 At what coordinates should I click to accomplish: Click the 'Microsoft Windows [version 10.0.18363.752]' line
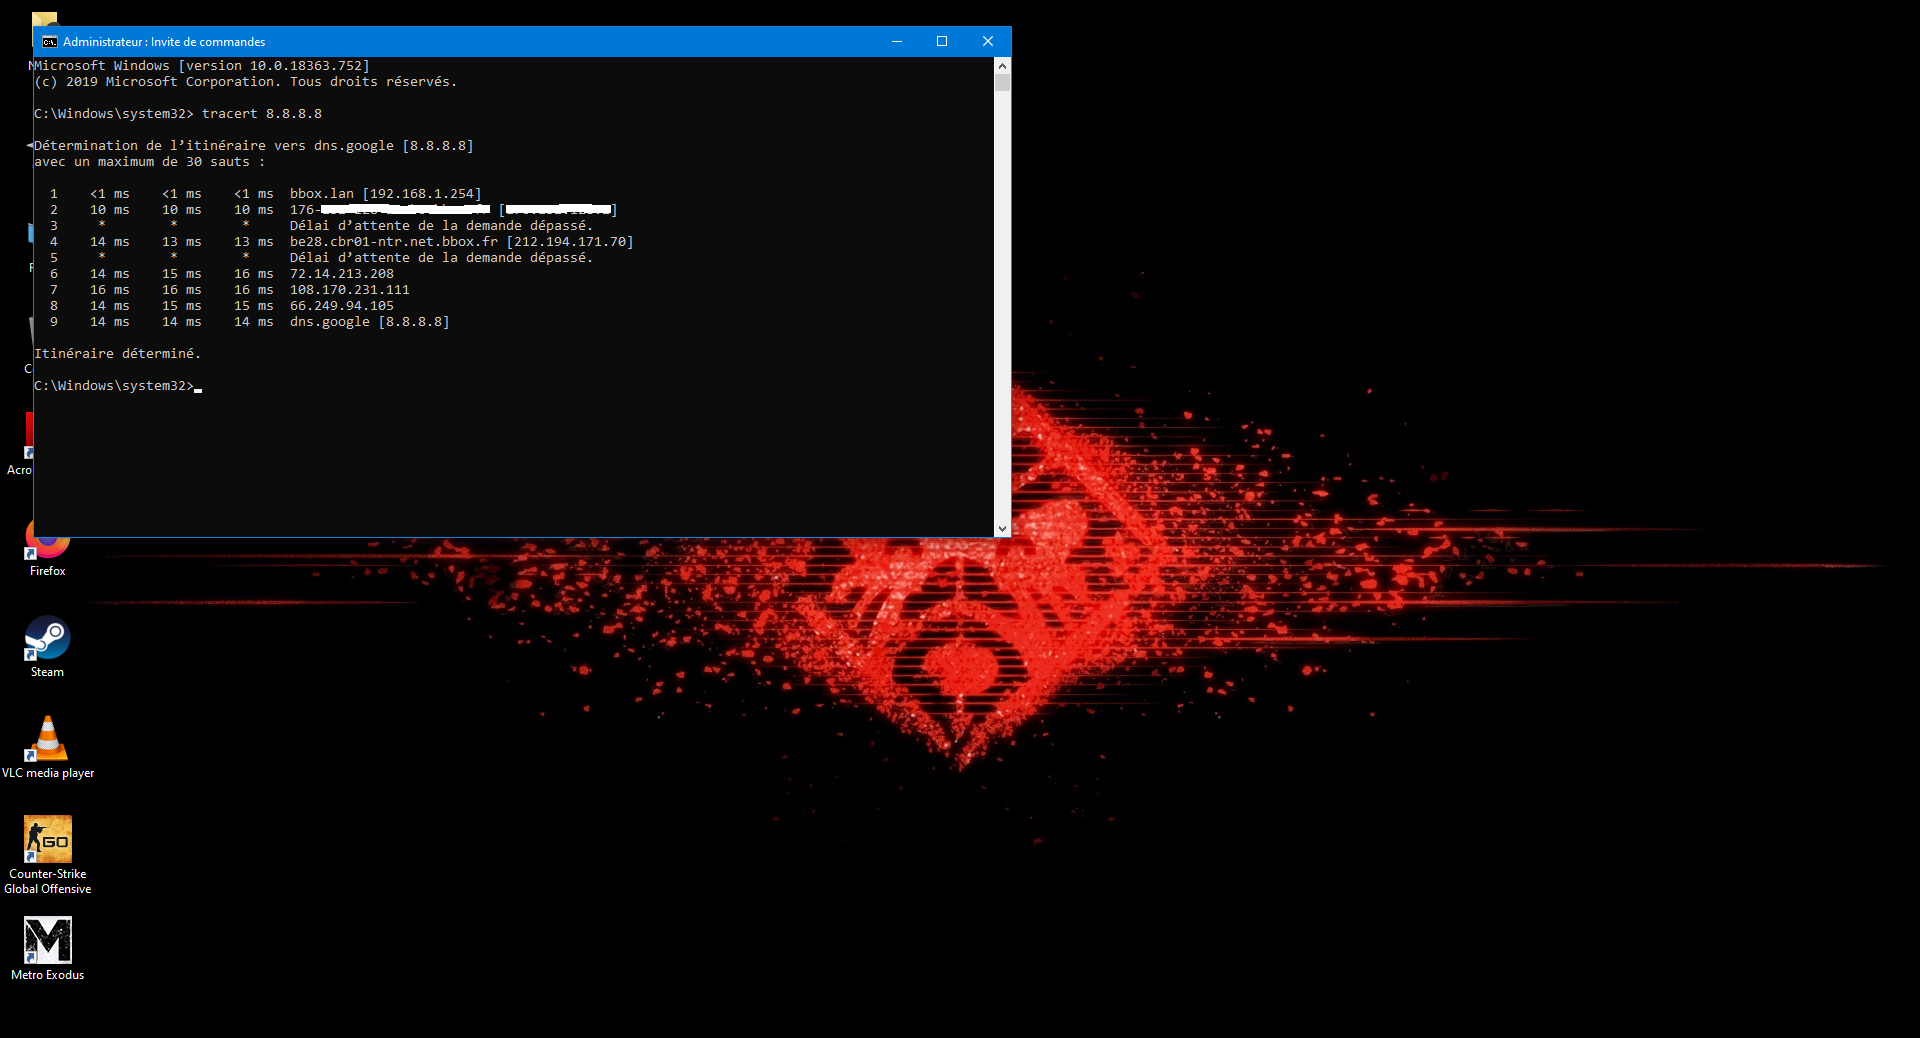pyautogui.click(x=202, y=66)
